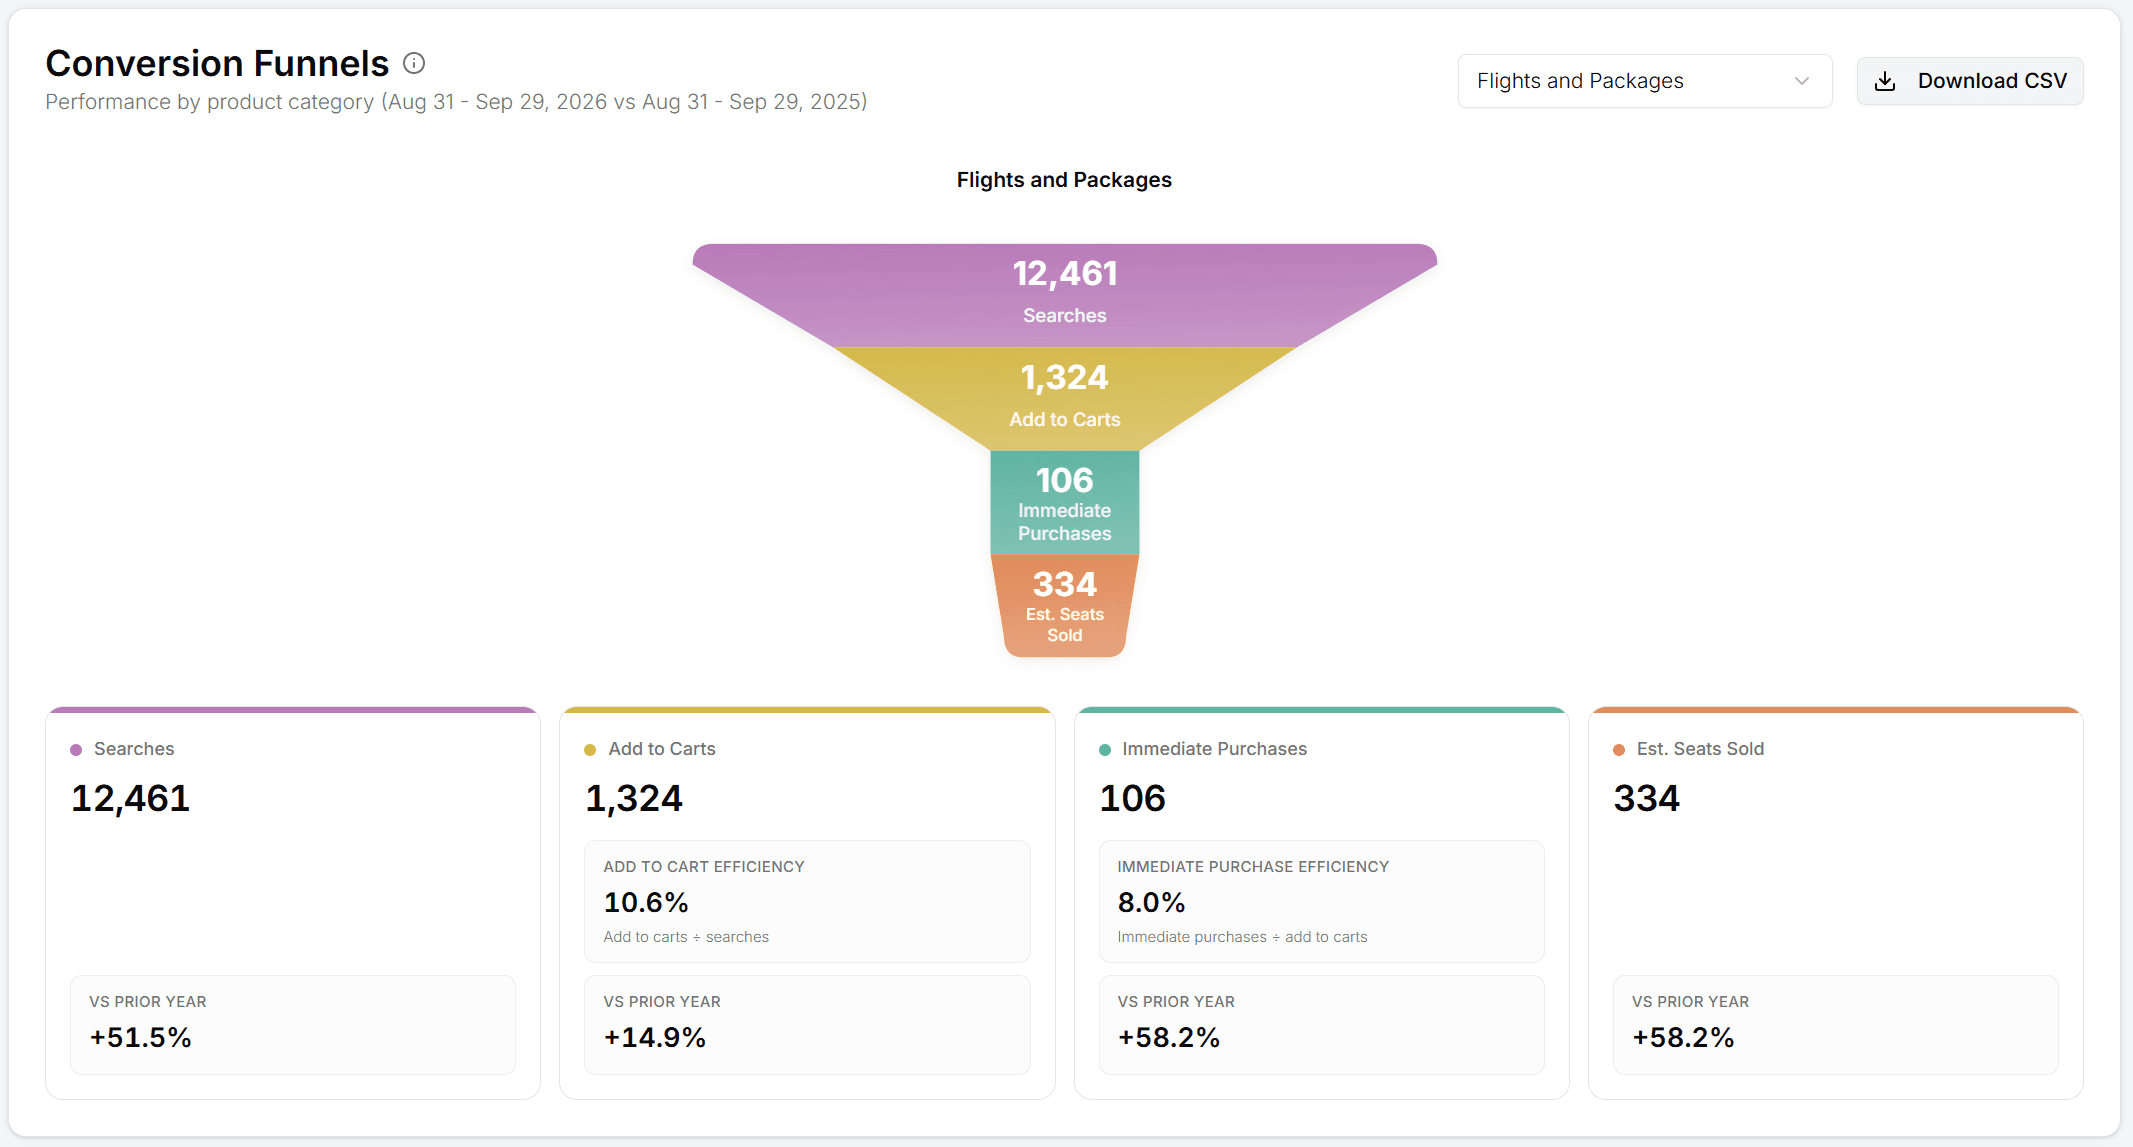
Task: Click the performance date range subtitle
Action: [x=456, y=102]
